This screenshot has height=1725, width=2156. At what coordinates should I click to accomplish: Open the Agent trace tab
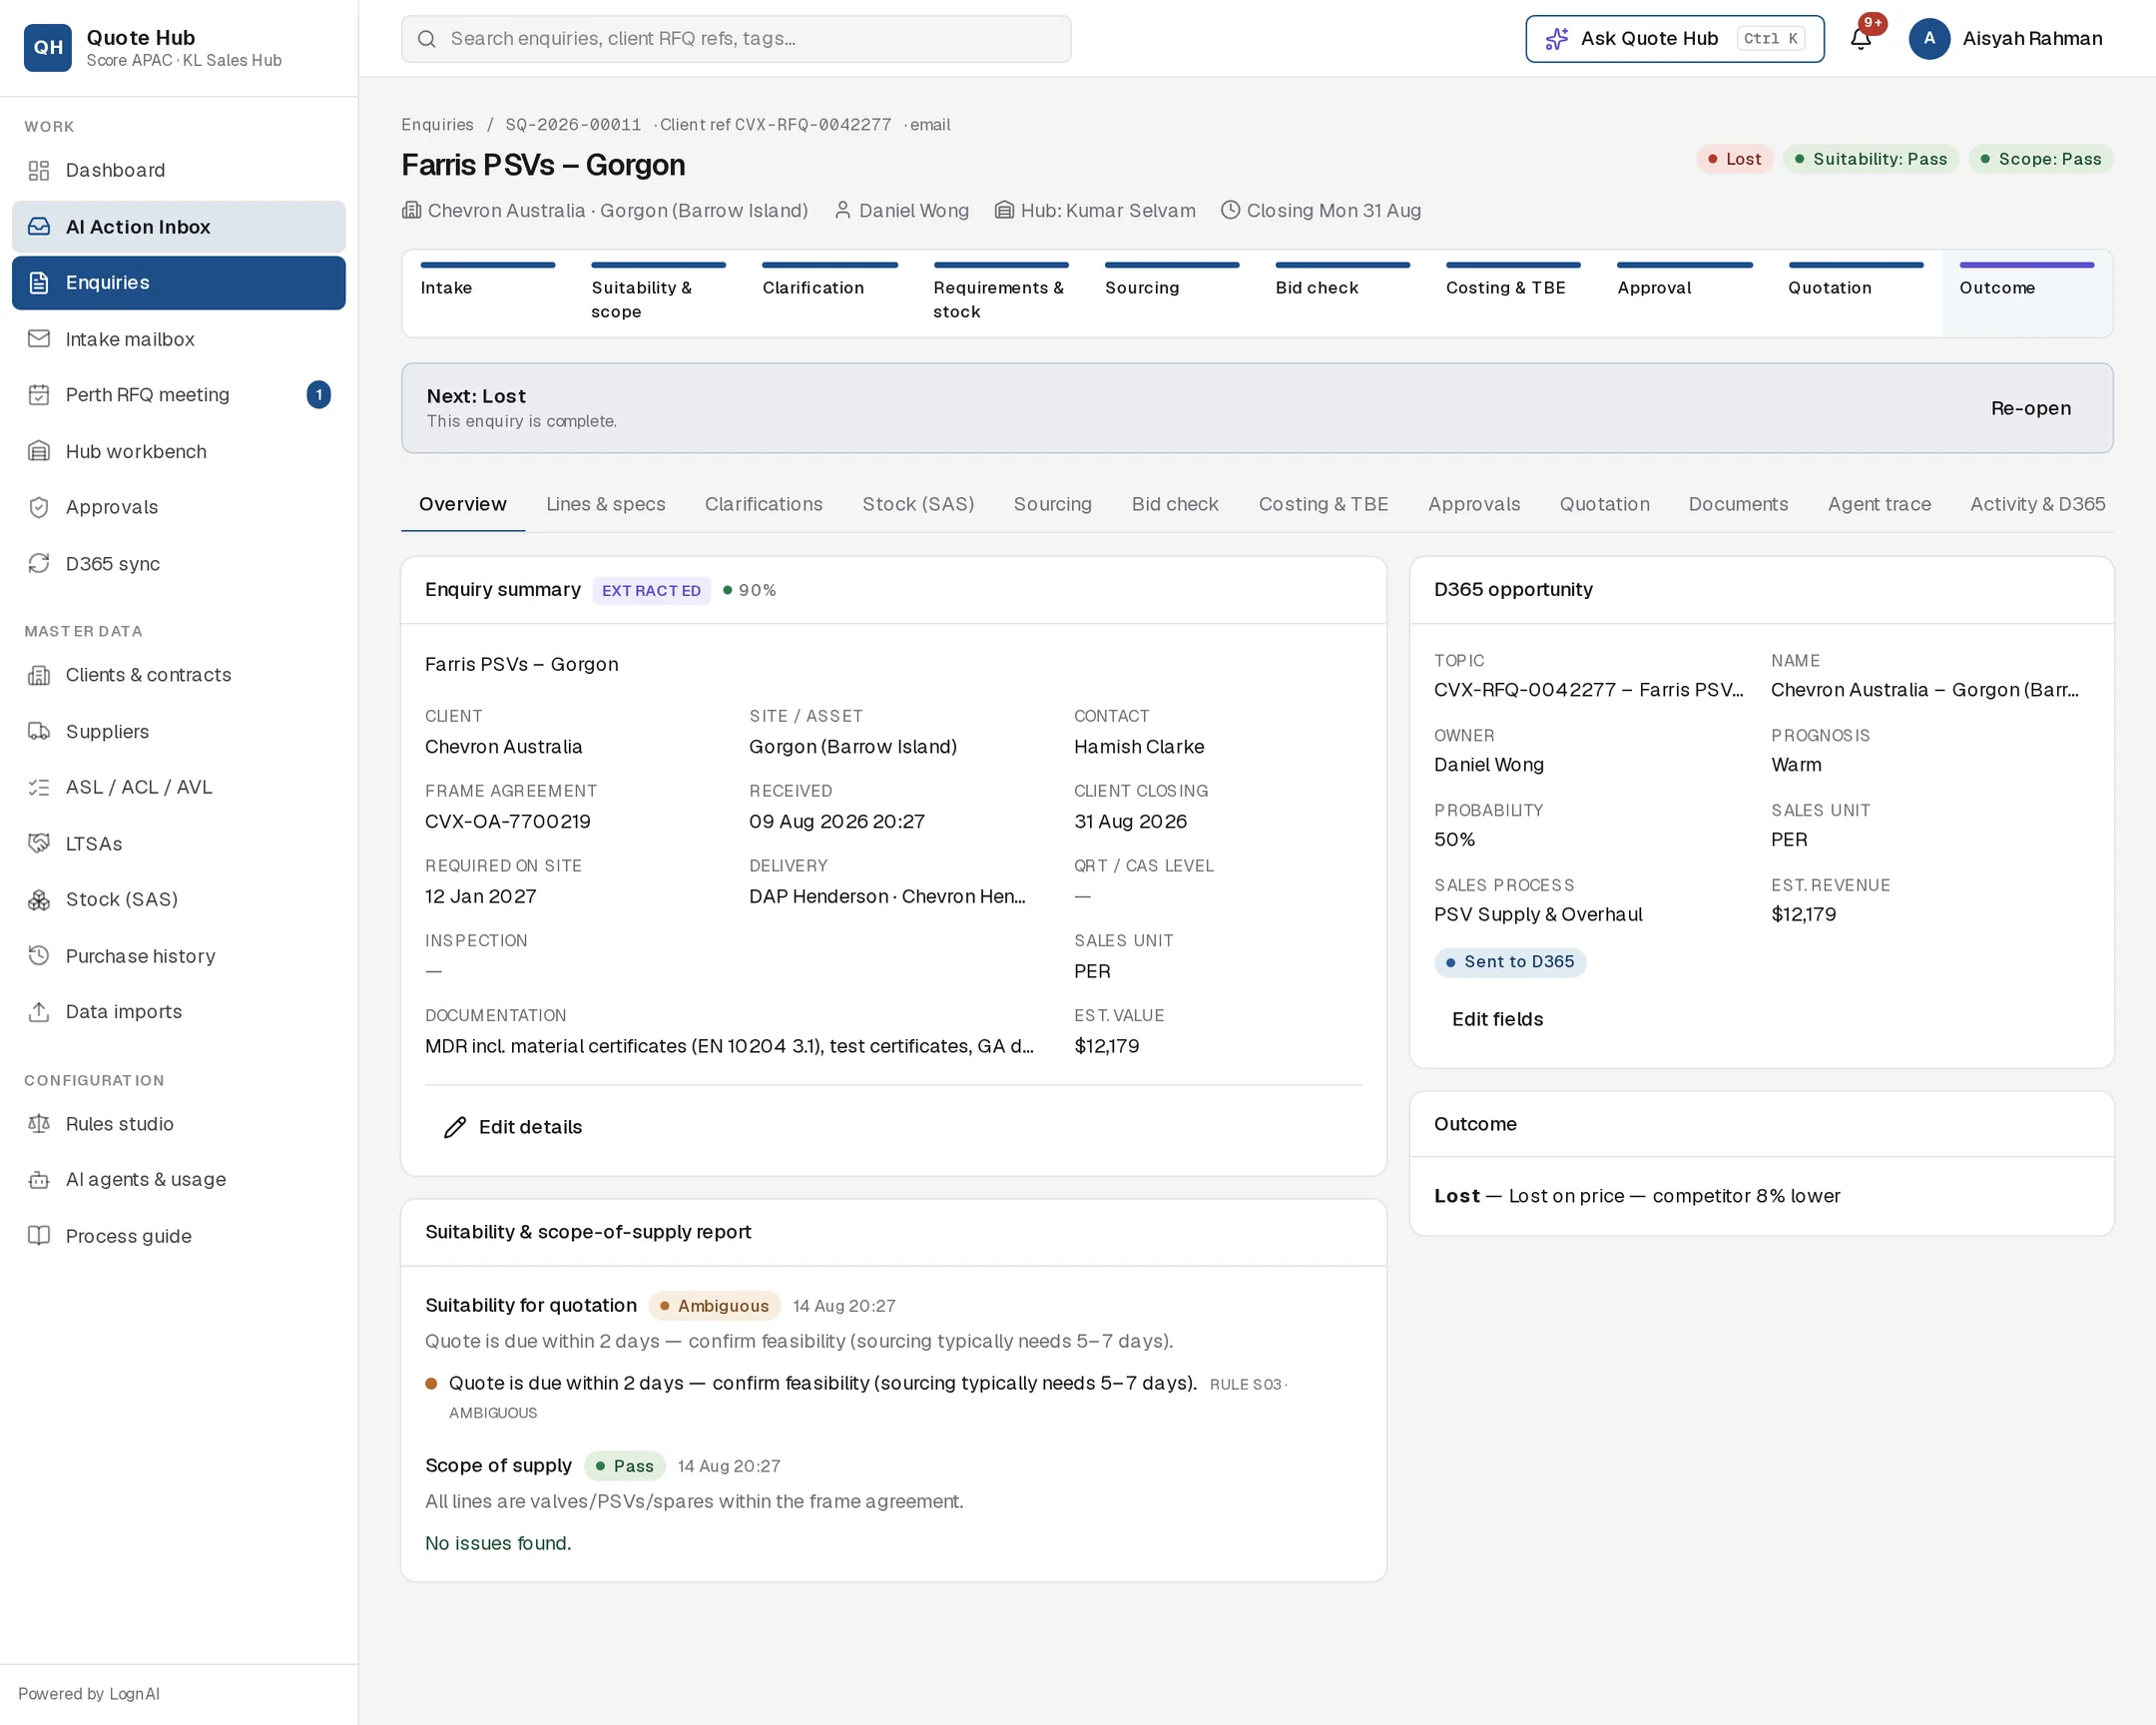[1879, 505]
